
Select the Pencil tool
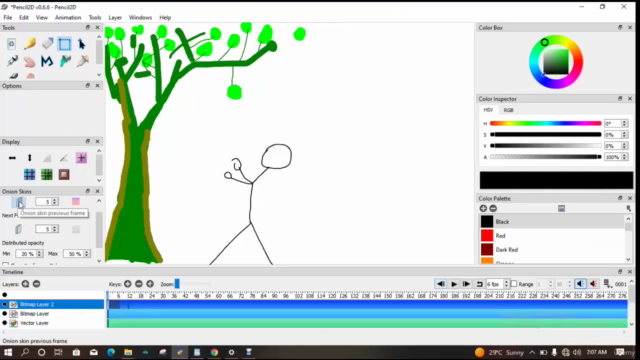(x=30, y=43)
